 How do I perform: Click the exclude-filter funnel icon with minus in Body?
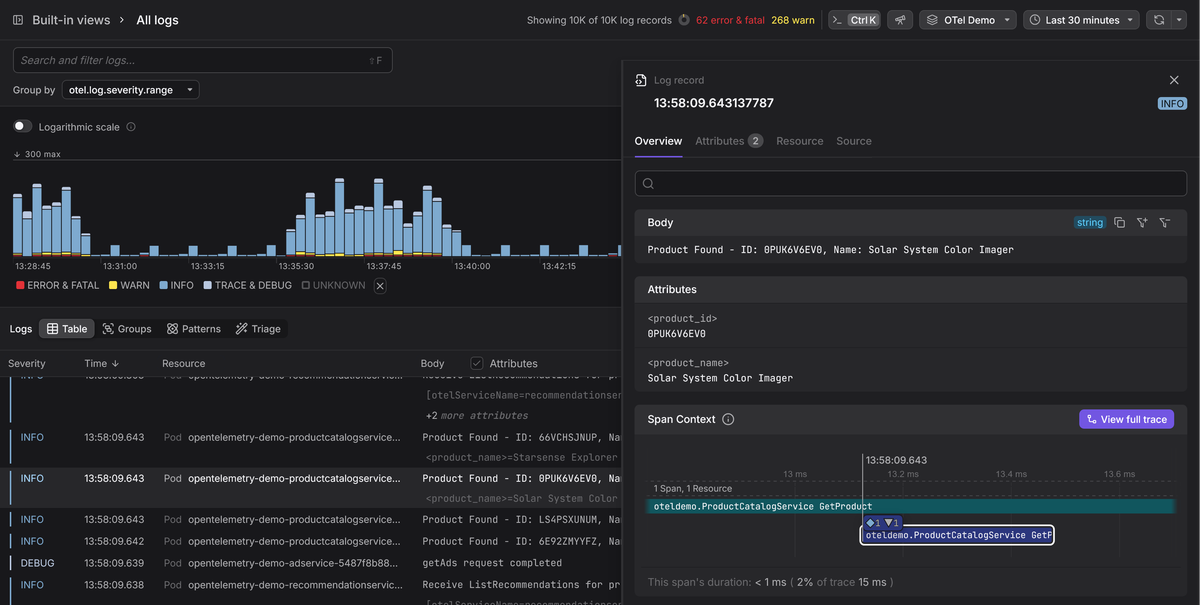click(x=1165, y=223)
